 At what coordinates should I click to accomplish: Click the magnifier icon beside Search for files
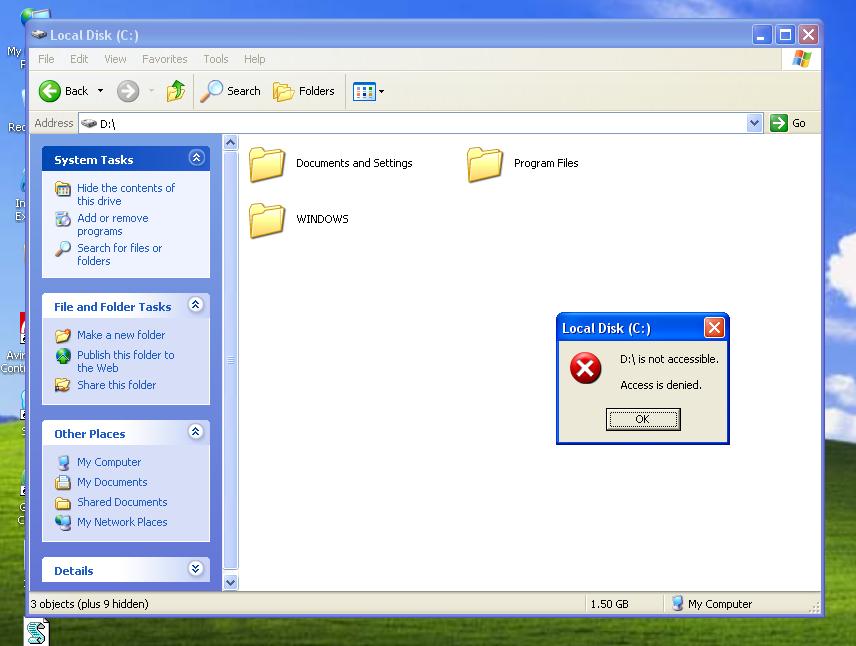click(x=63, y=249)
